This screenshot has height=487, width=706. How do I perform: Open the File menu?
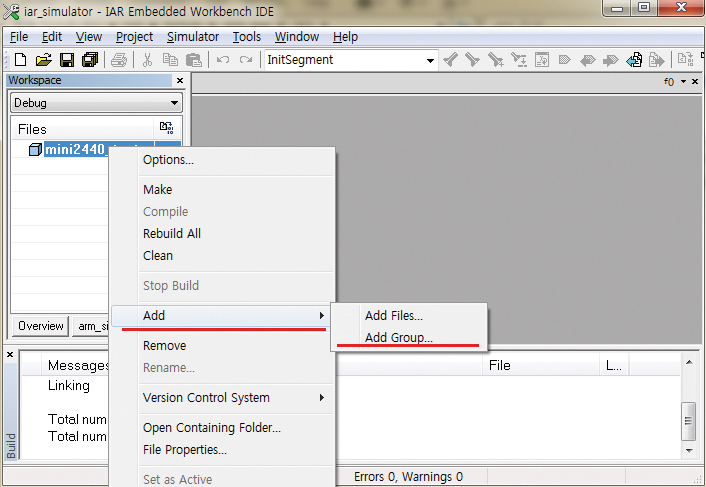[19, 37]
